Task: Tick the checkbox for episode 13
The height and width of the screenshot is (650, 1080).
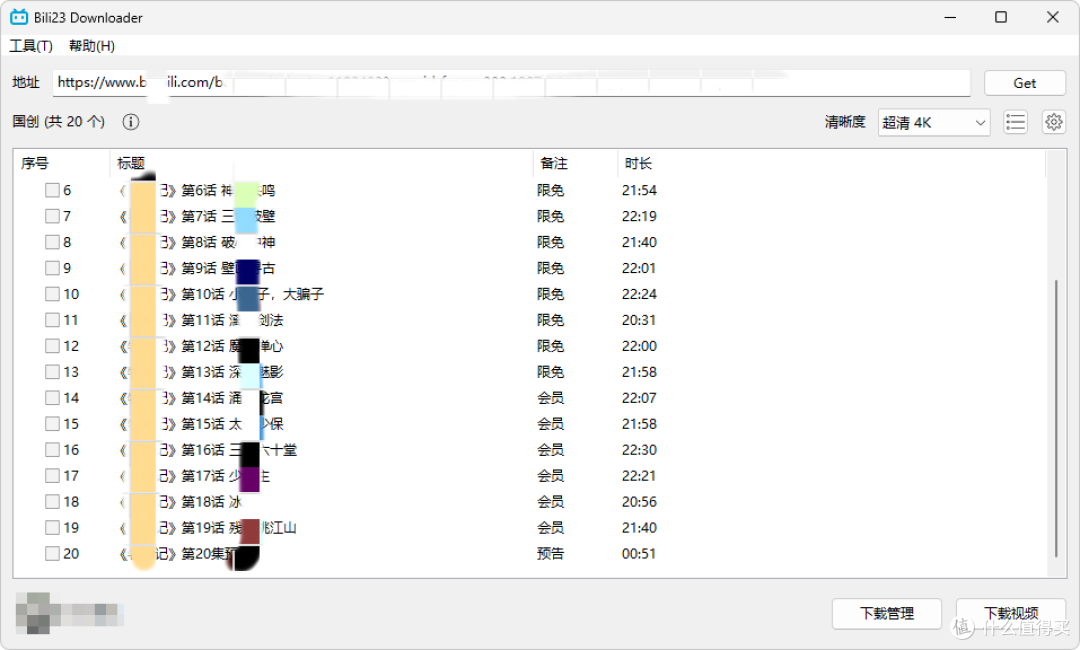Action: click(52, 372)
